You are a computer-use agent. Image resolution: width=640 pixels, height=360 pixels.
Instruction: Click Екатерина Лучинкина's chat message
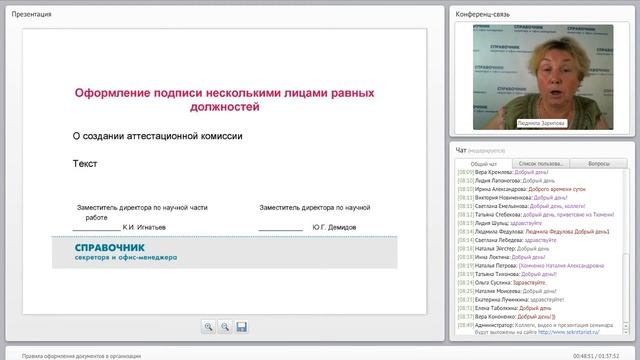tap(511, 300)
